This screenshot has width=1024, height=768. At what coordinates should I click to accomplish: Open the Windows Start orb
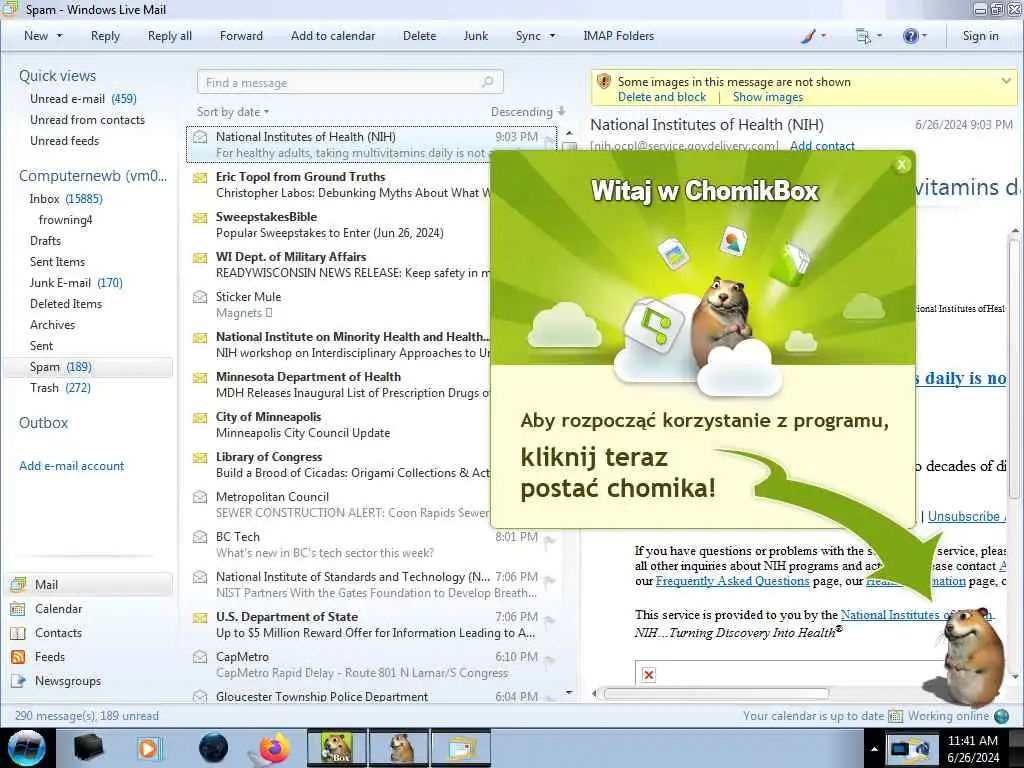point(26,748)
